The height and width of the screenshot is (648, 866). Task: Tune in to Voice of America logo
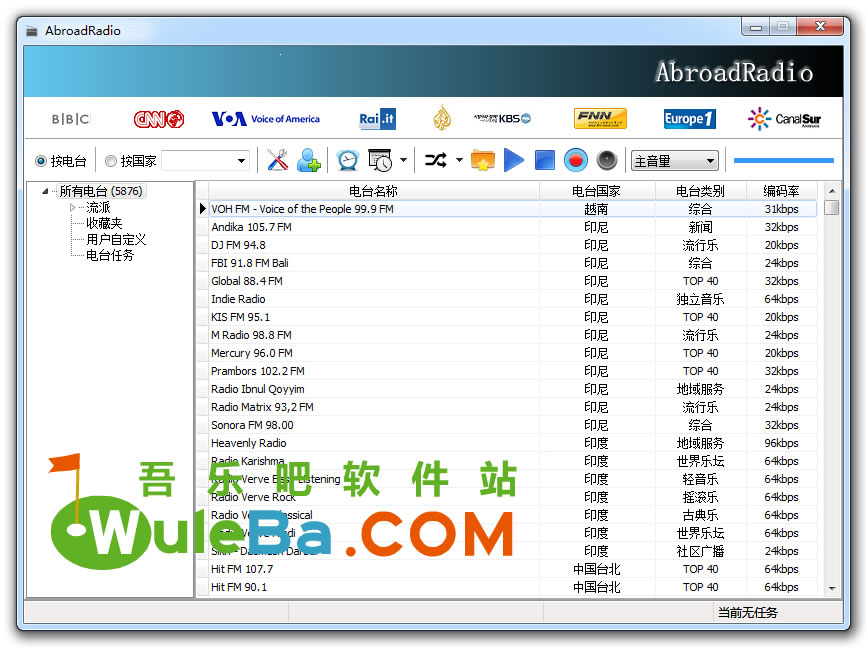(x=266, y=119)
